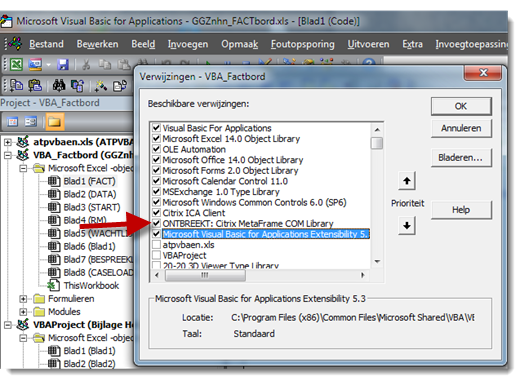Click the Copy toolbar icon
The height and width of the screenshot is (381, 520).
pos(105,64)
